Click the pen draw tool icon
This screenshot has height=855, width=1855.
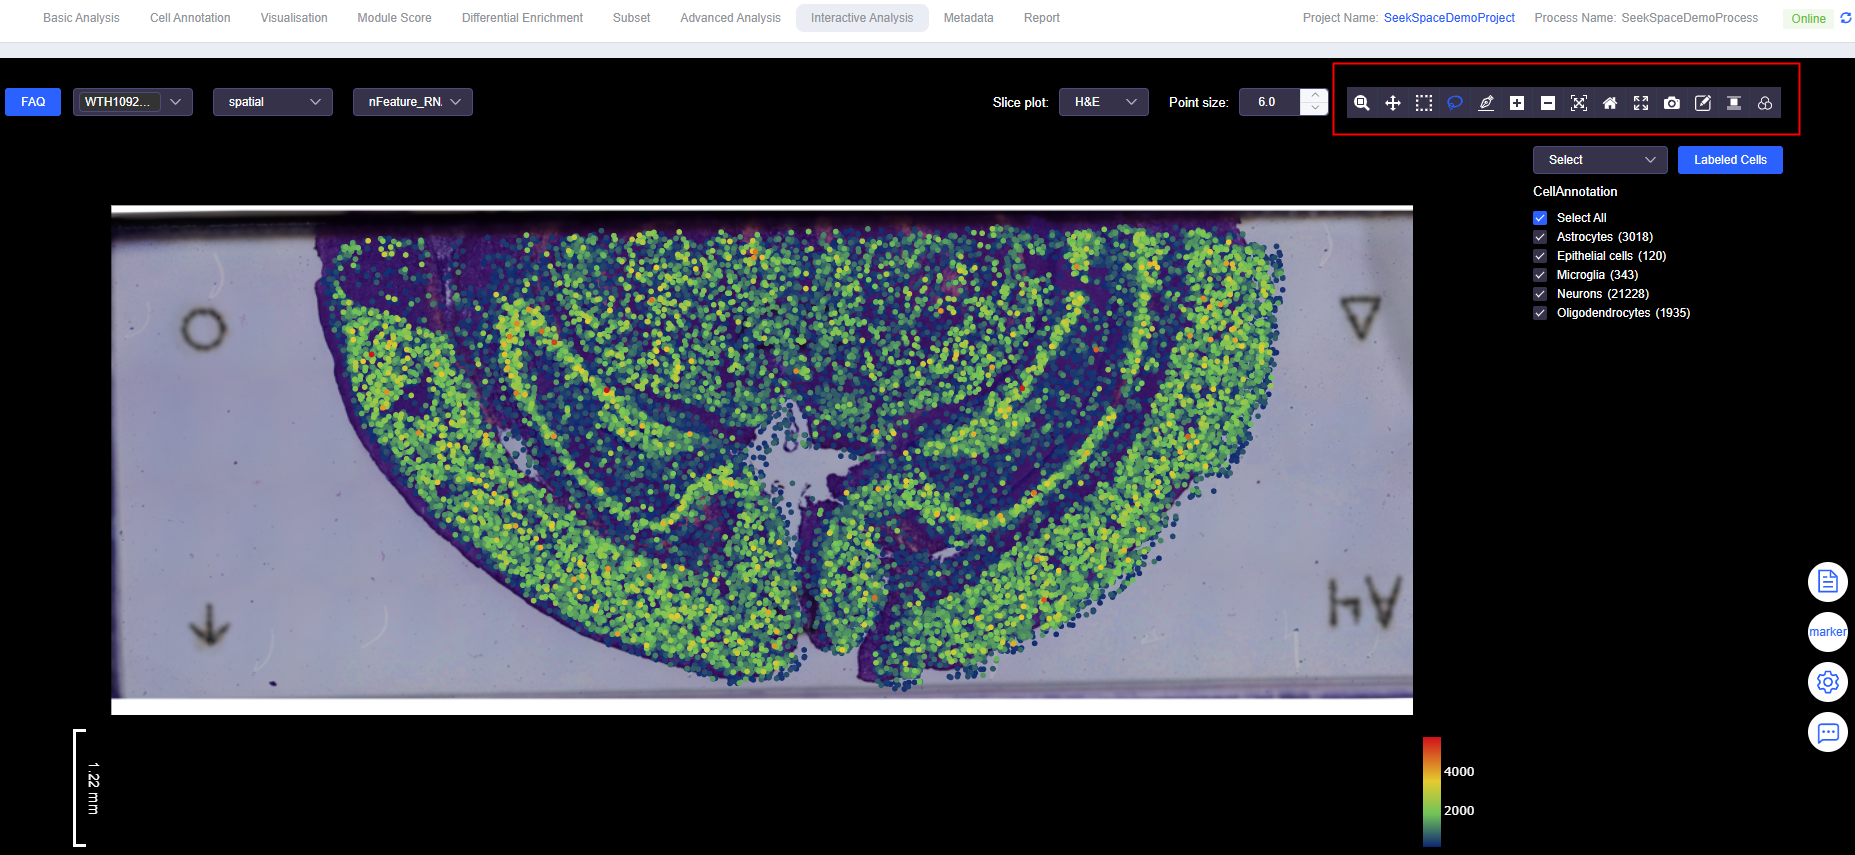(x=1486, y=103)
